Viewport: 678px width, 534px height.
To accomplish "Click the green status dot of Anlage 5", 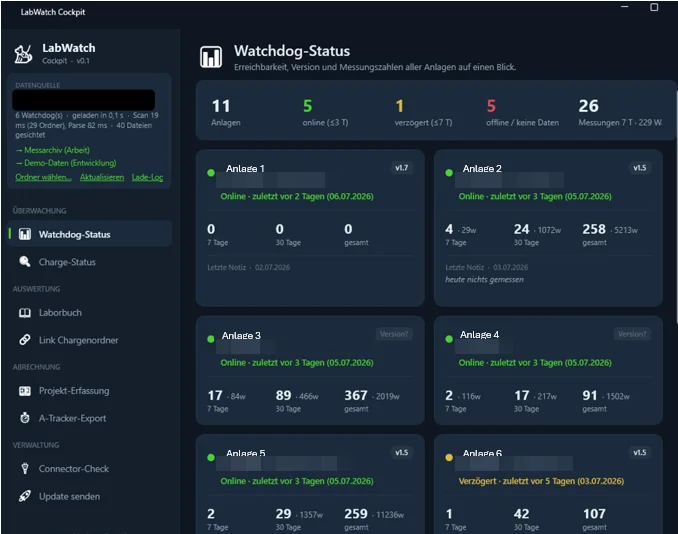I will [211, 457].
